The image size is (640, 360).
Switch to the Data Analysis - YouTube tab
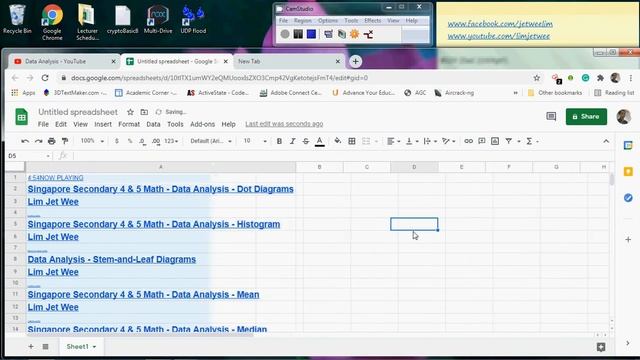[64, 61]
